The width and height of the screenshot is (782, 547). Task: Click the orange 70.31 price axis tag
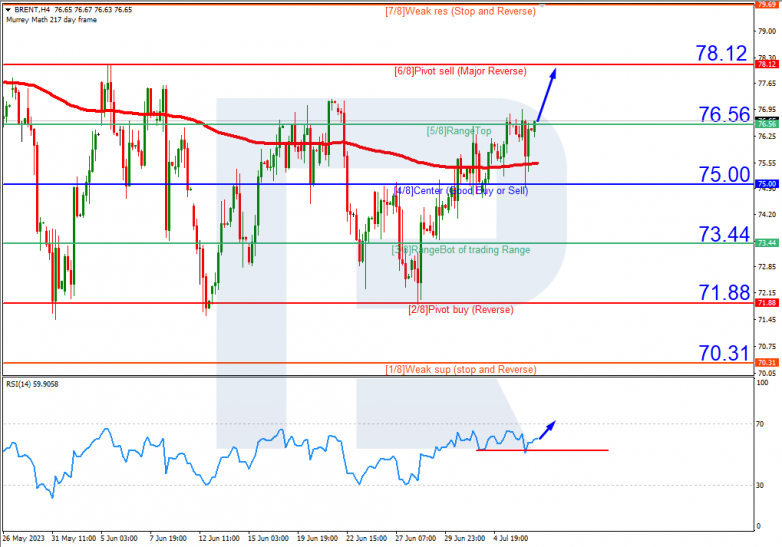coord(767,363)
